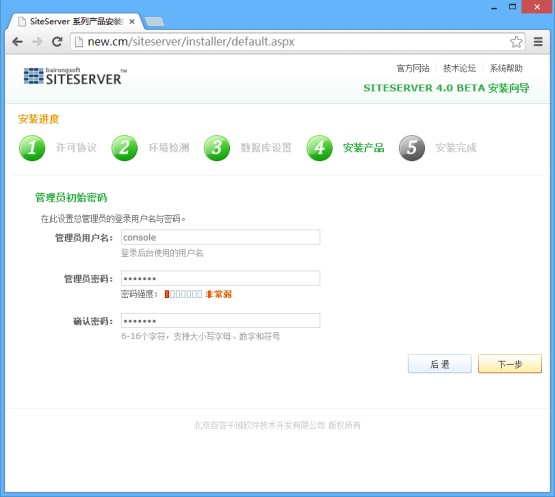Viewport: 555px width, 497px height.
Task: Click the 安装完成 step label
Action: point(456,148)
